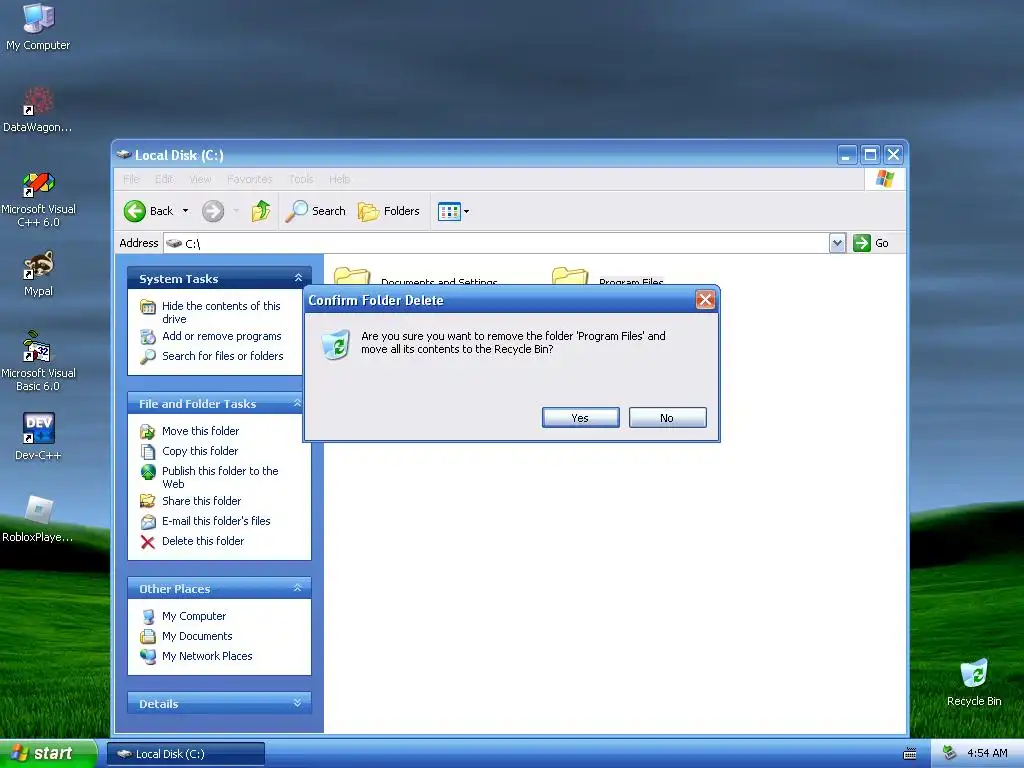Click the red X Delete folder icon
Viewport: 1024px width, 768px height.
(x=148, y=541)
